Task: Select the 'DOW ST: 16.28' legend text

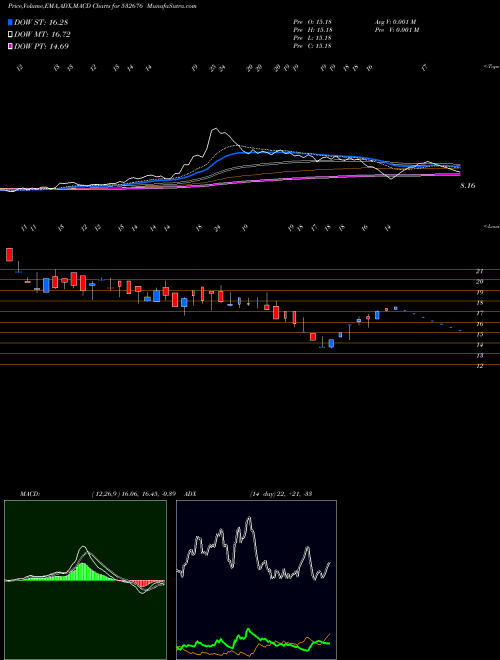Action: pyautogui.click(x=41, y=22)
